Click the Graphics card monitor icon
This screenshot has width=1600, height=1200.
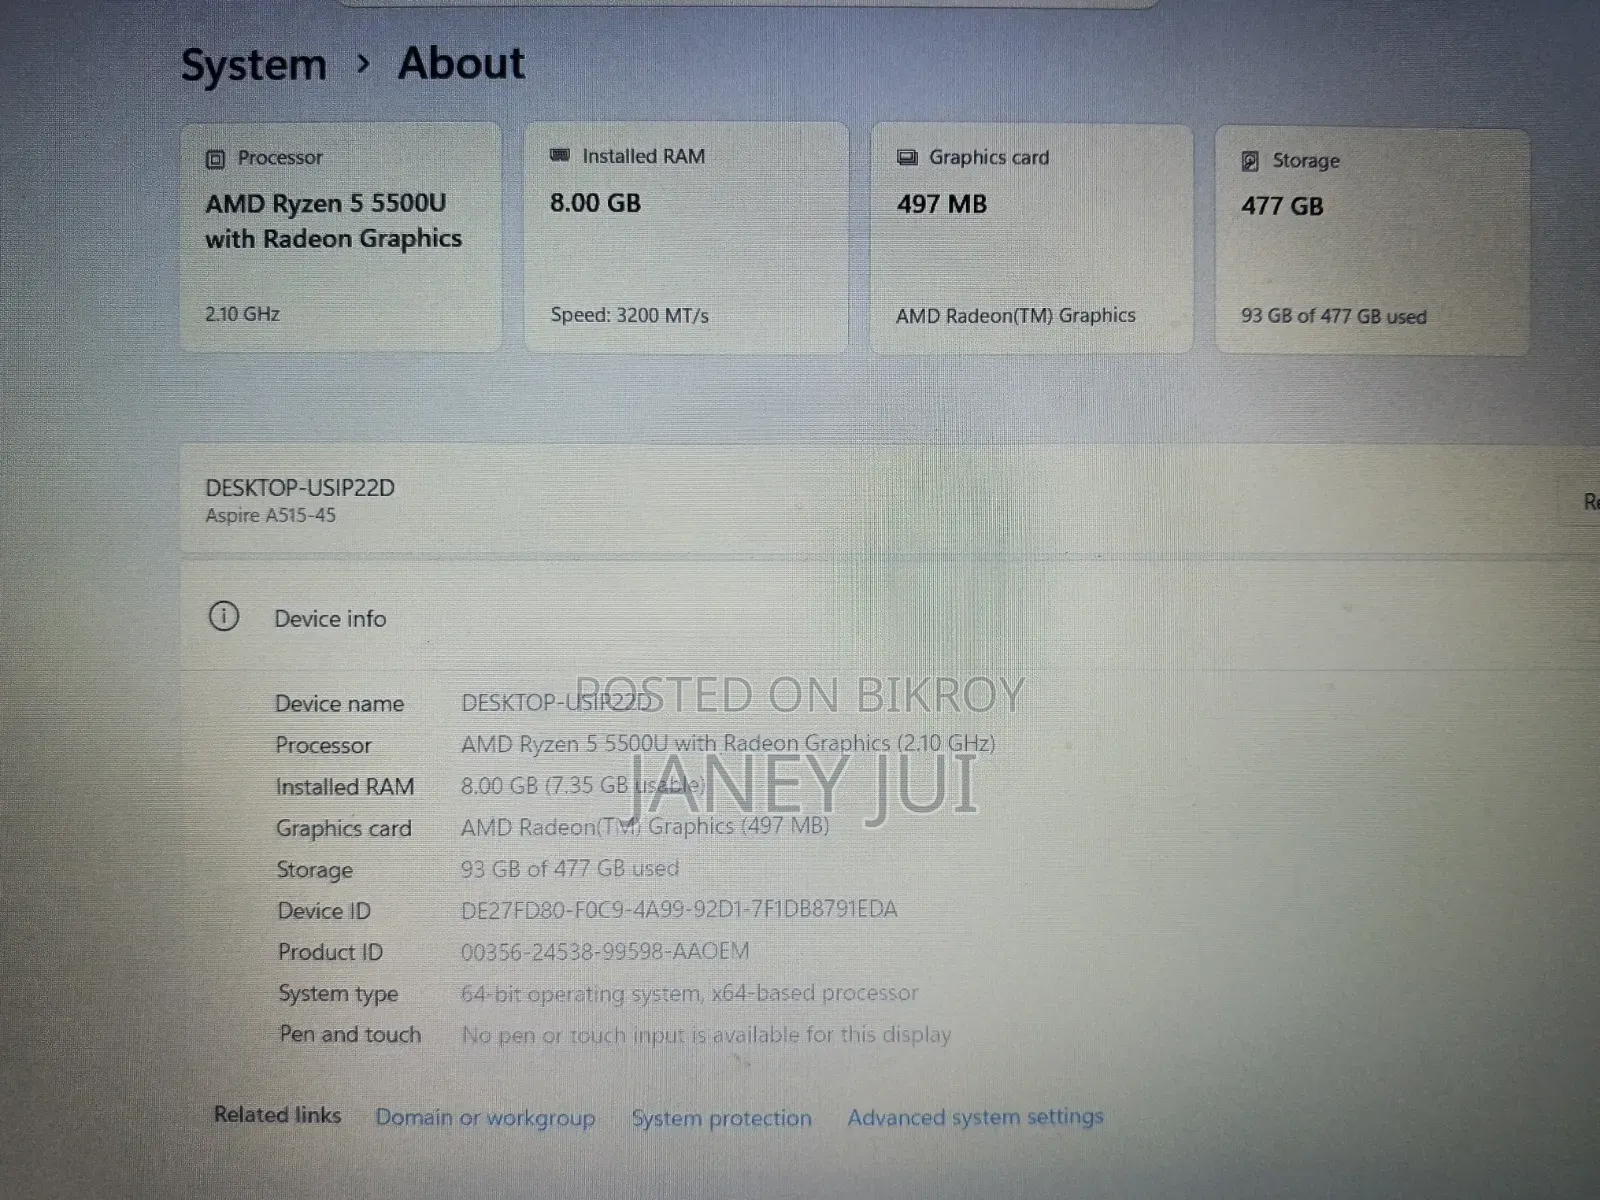(907, 157)
